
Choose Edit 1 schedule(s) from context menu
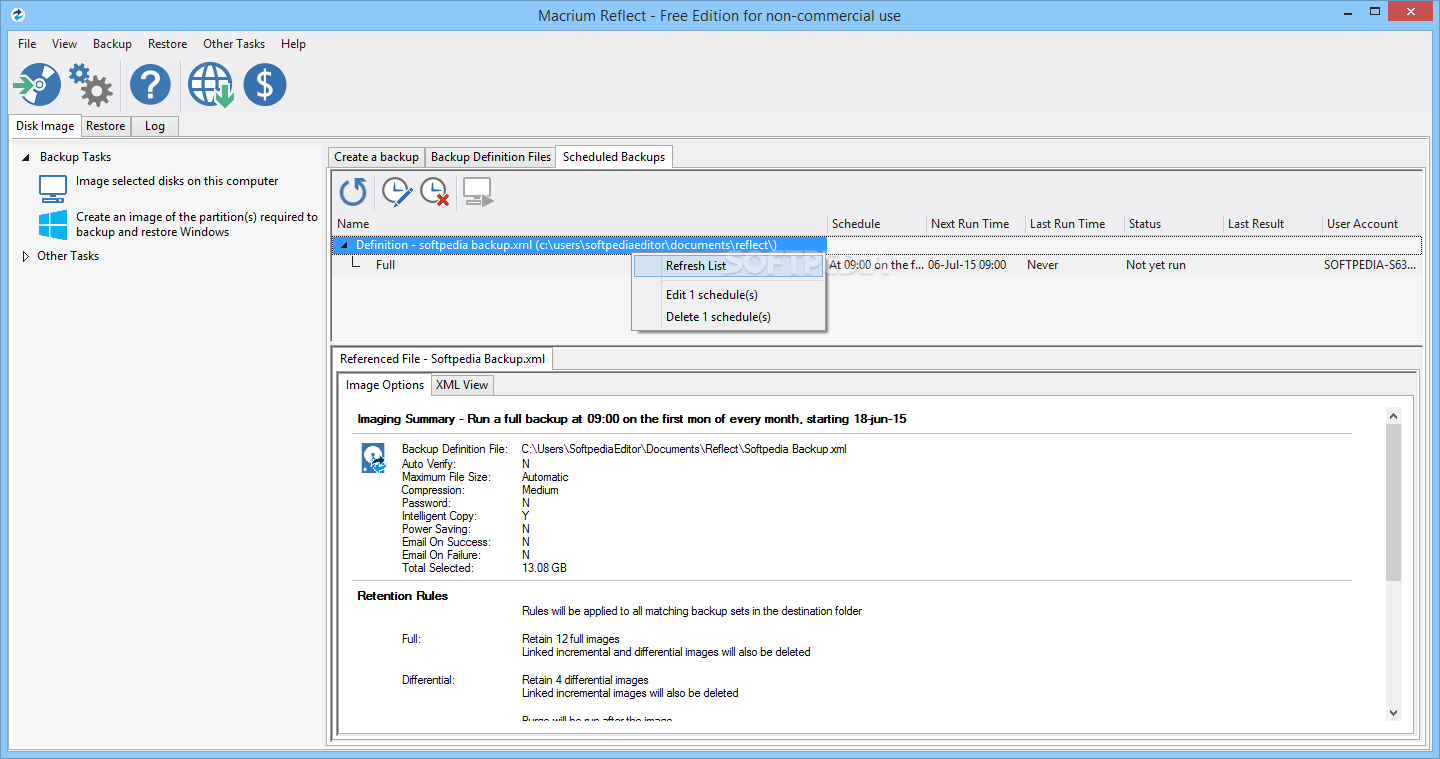pos(728,295)
